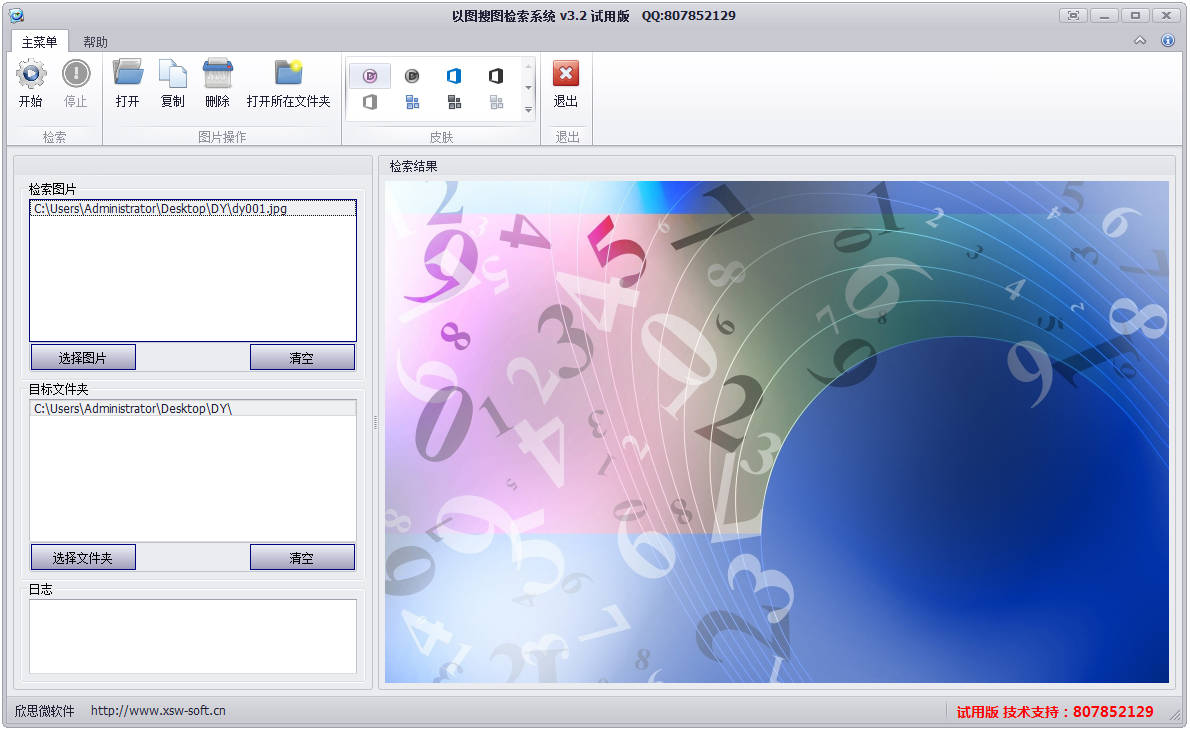Screen dimensions: 1190x730
Task: Click the 开始 start search icon
Action: click(x=30, y=74)
